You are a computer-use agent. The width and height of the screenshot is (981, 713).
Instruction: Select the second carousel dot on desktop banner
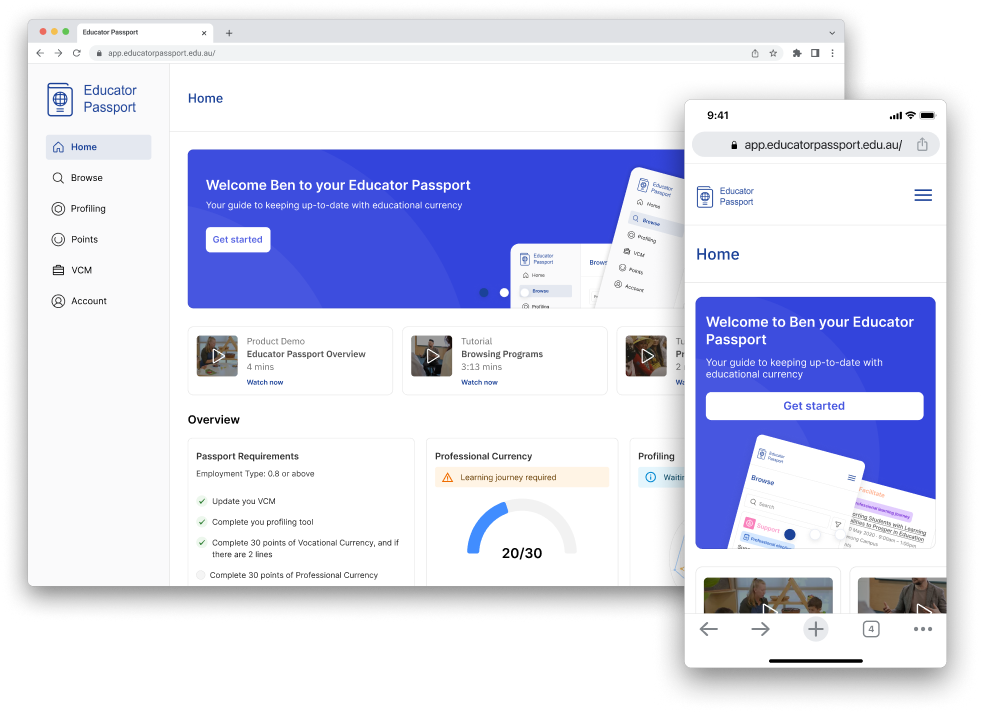pyautogui.click(x=504, y=293)
